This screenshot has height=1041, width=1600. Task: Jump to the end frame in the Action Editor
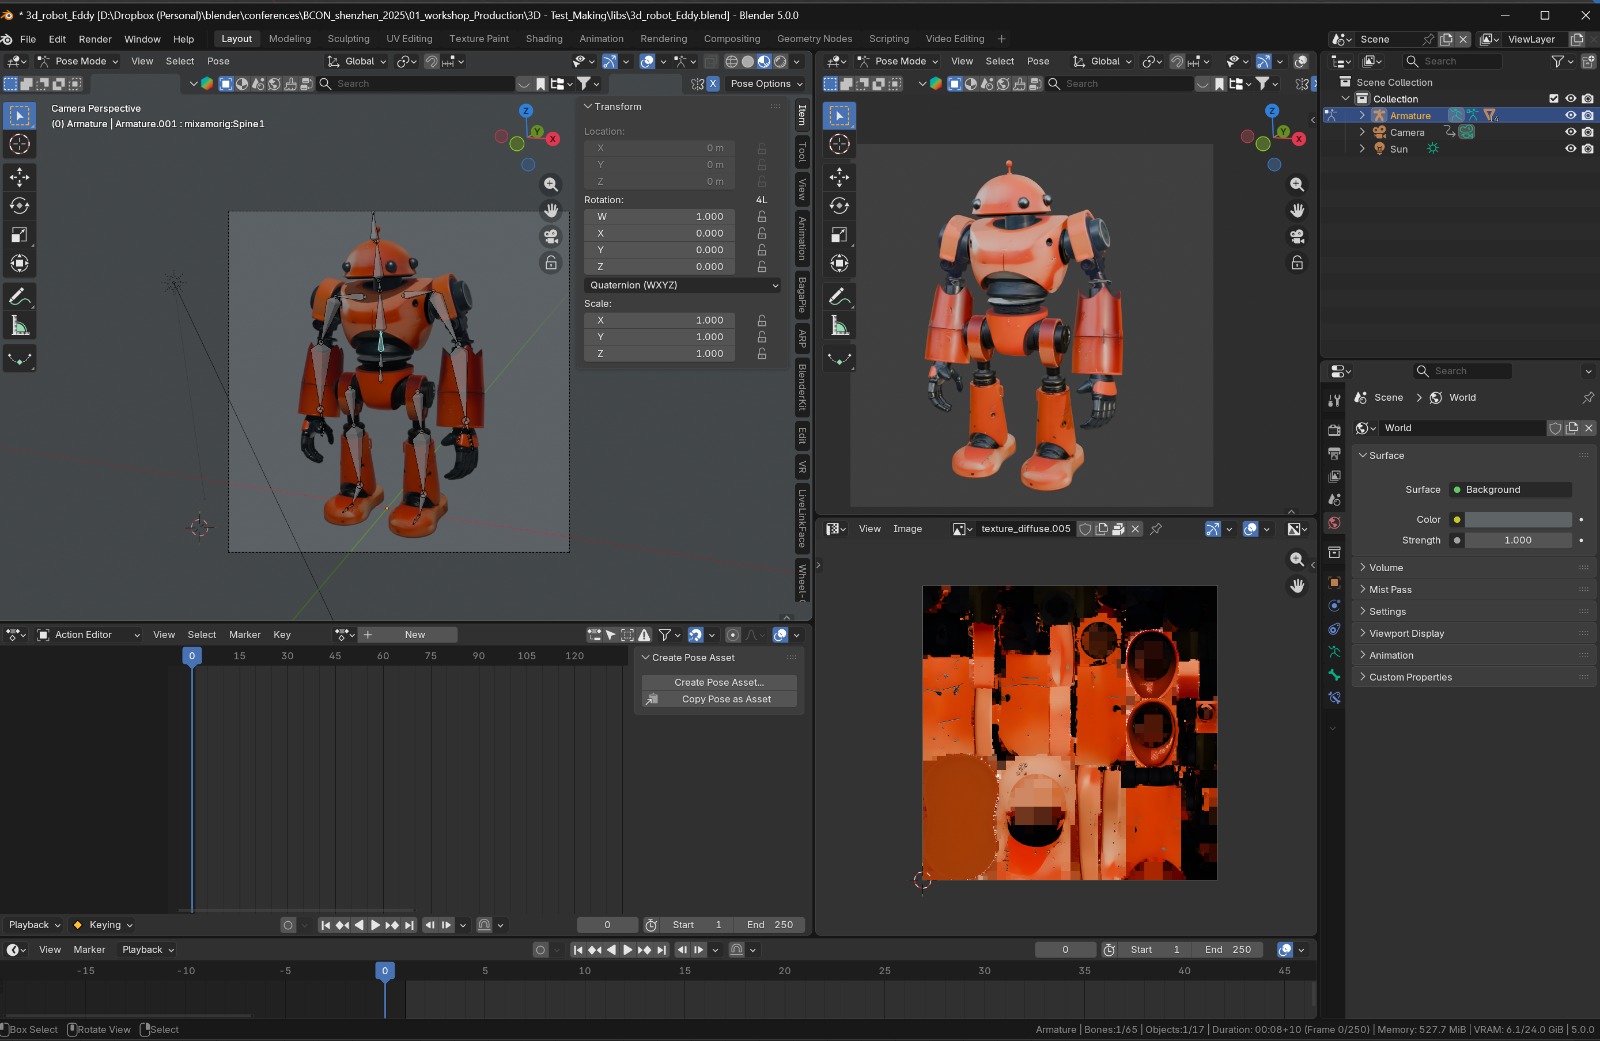click(x=409, y=925)
